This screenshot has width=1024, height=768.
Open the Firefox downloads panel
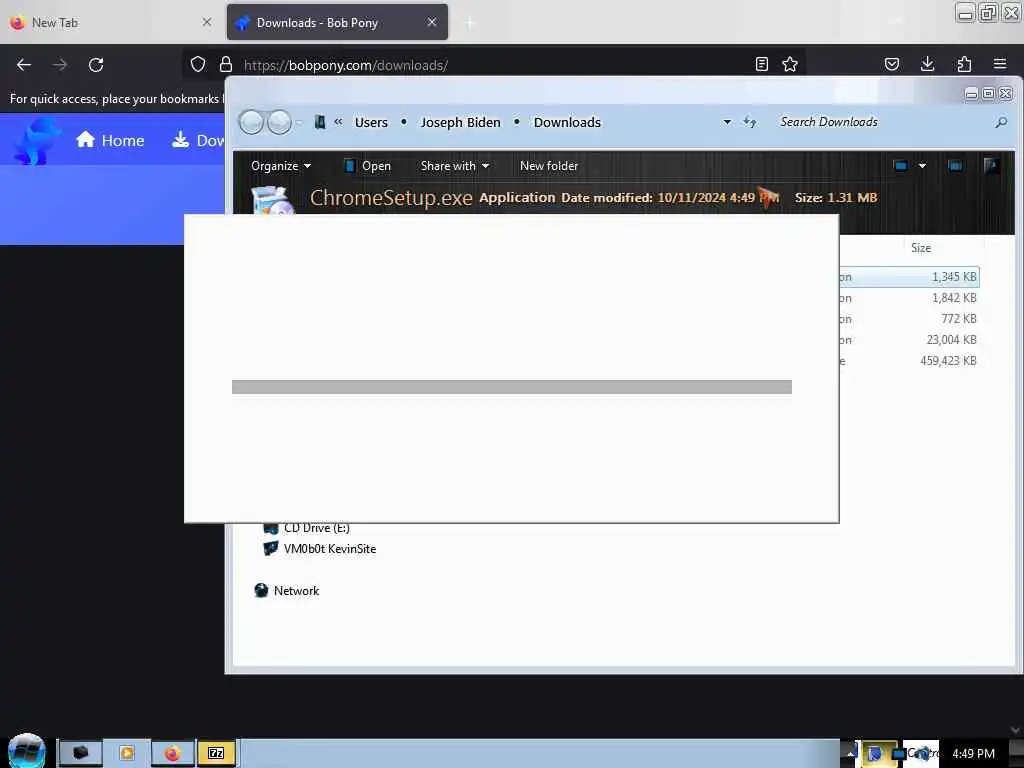927,64
